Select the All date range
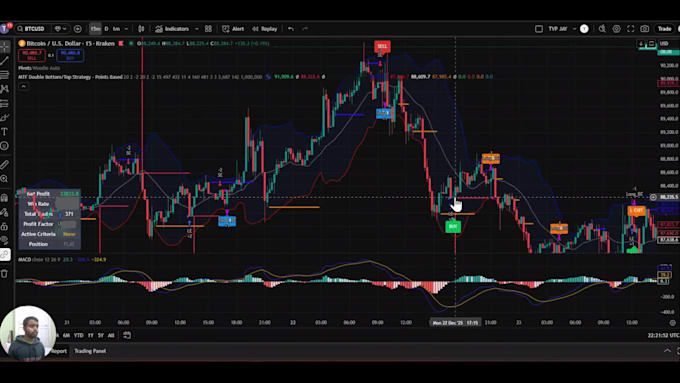Viewport: 680px width, 383px height. pos(111,335)
